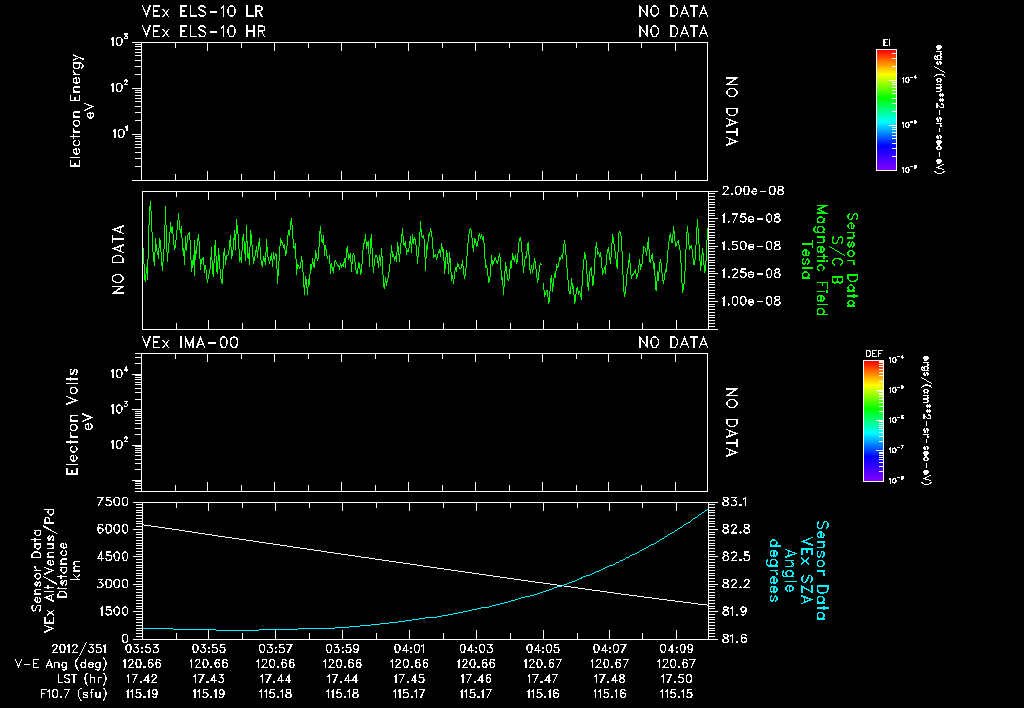
Task: Click the 1.50e-08 tick label
Action: pyautogui.click(x=751, y=246)
